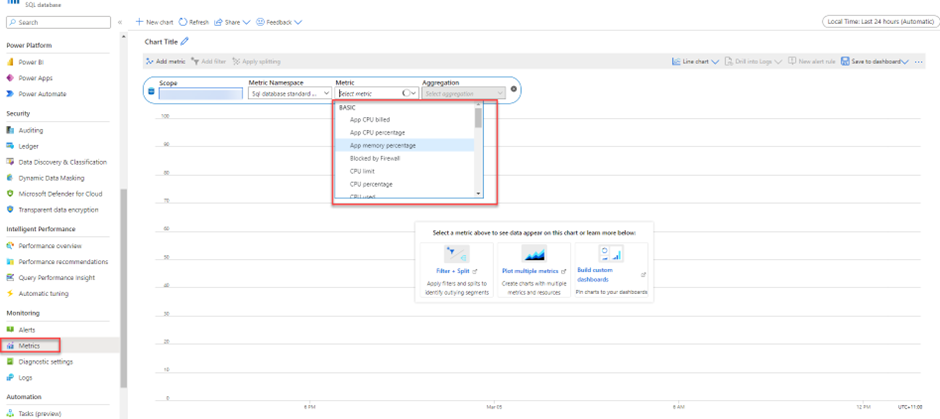Viewport: 940px width, 419px height.
Task: Click the Add metric button
Action: coord(165,62)
